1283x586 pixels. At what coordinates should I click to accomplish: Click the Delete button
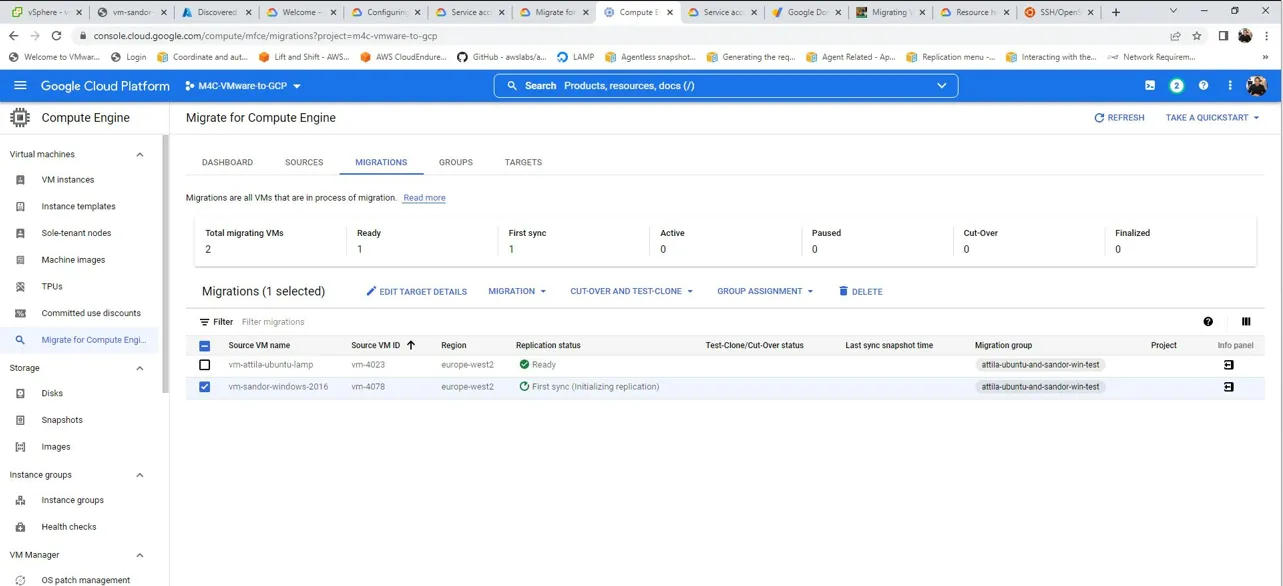point(860,292)
